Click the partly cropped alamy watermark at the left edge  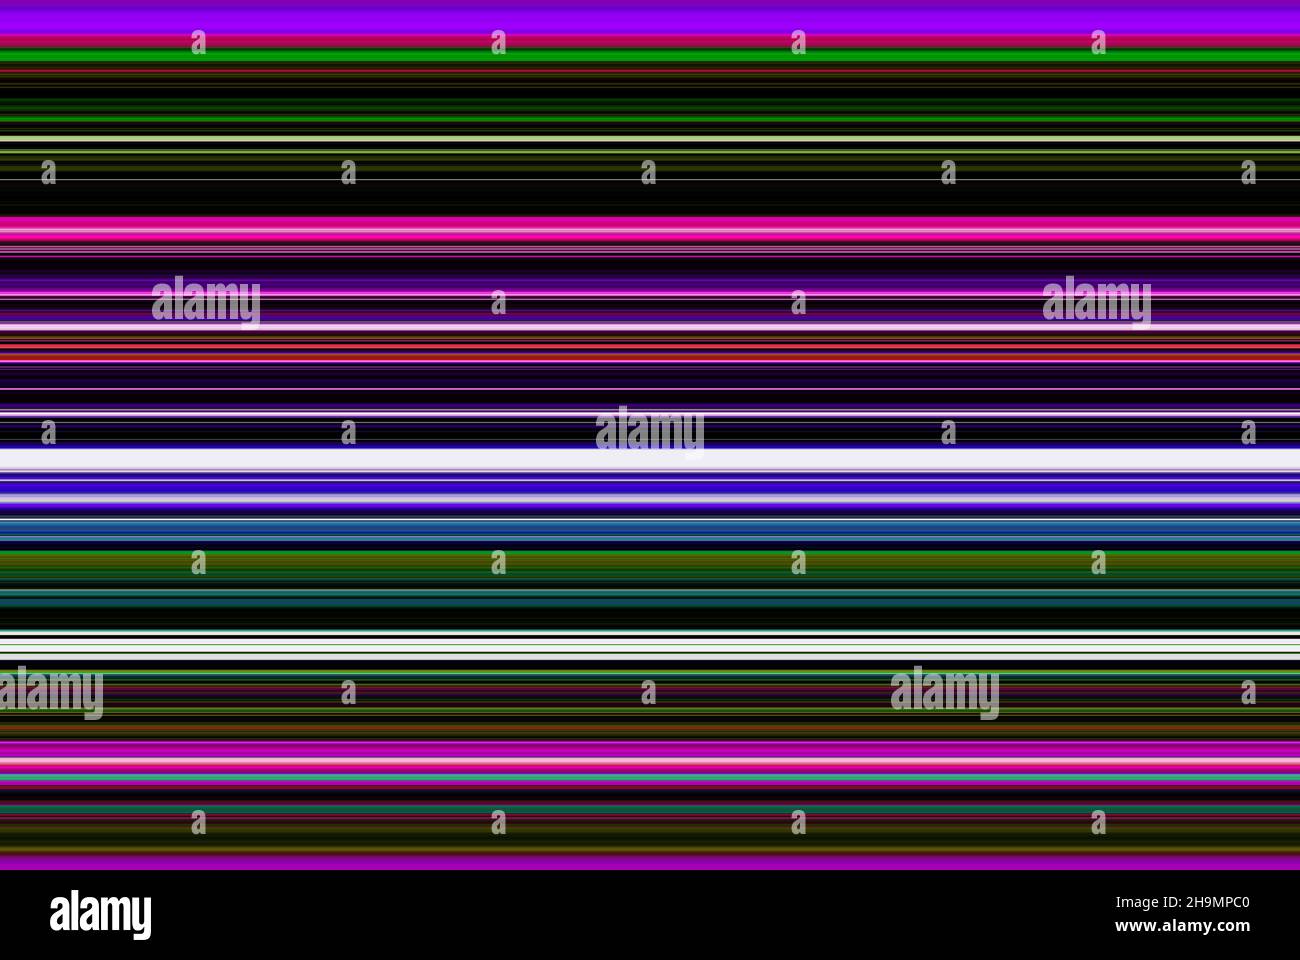51,692
